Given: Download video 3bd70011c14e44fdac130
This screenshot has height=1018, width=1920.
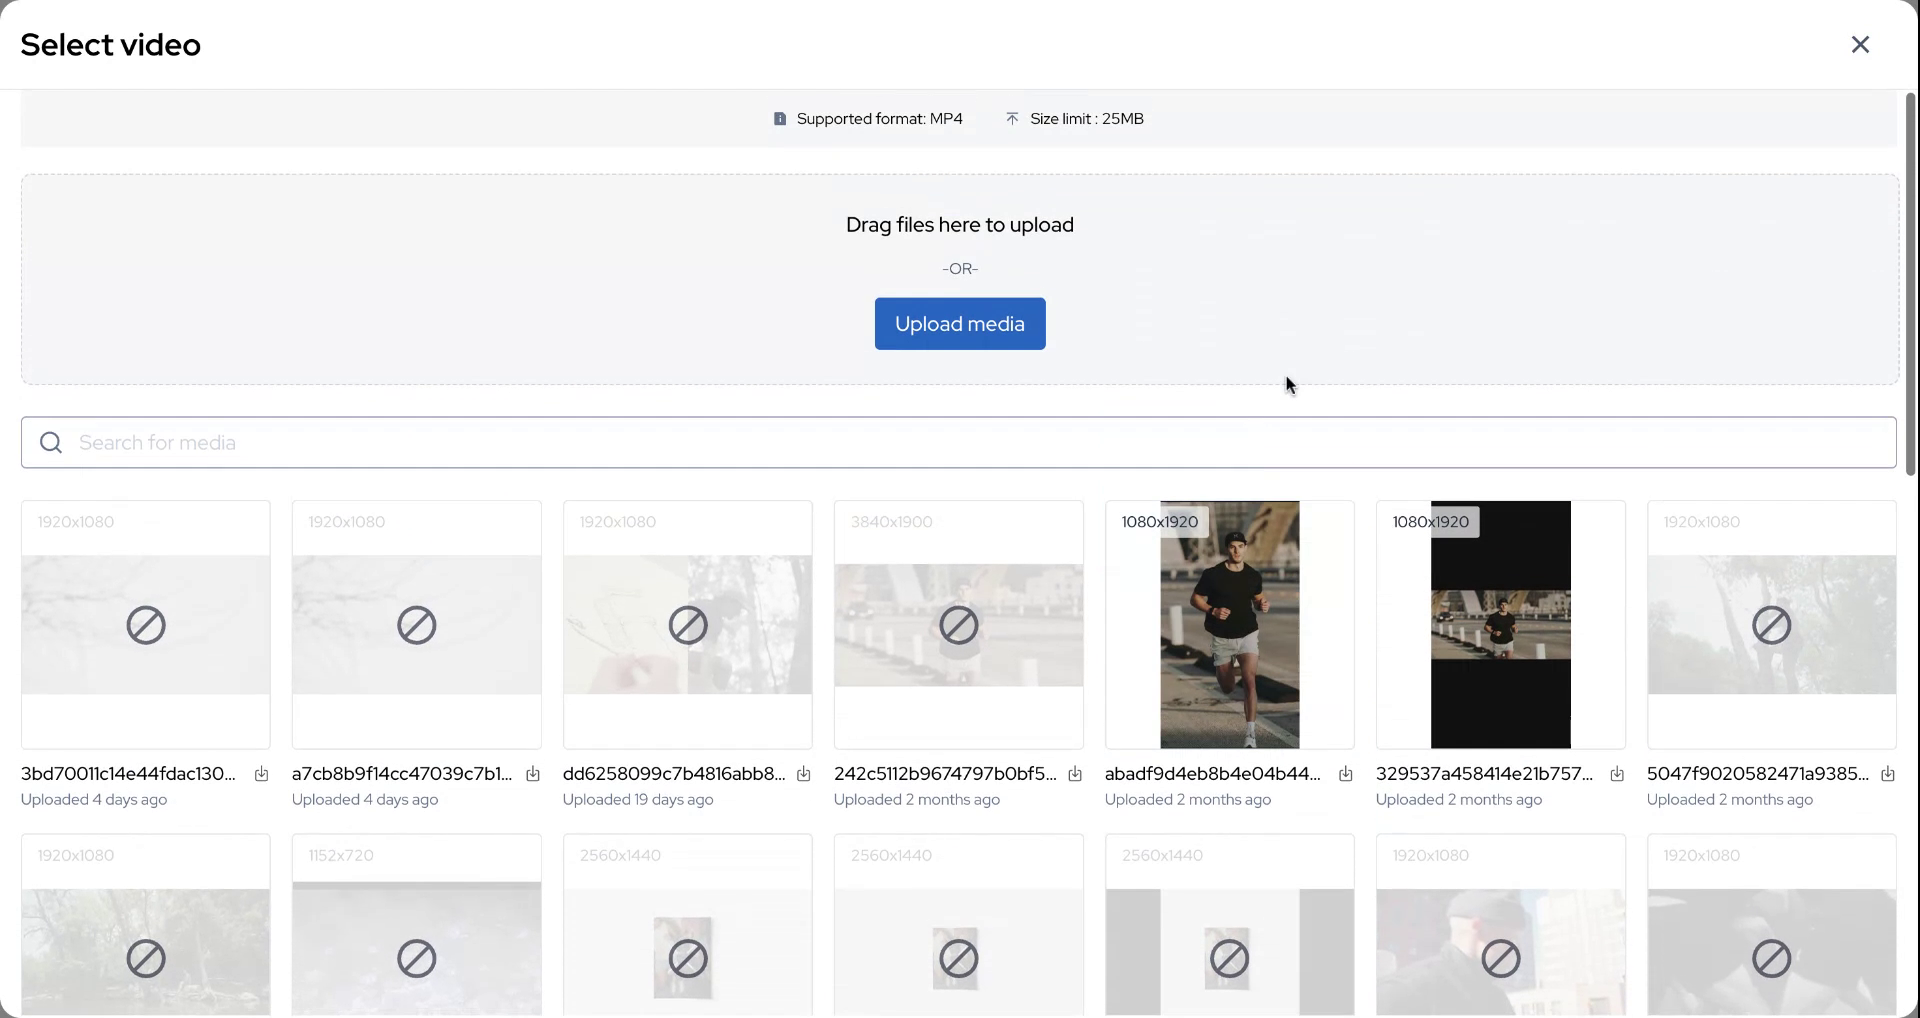Looking at the screenshot, I should click(261, 774).
